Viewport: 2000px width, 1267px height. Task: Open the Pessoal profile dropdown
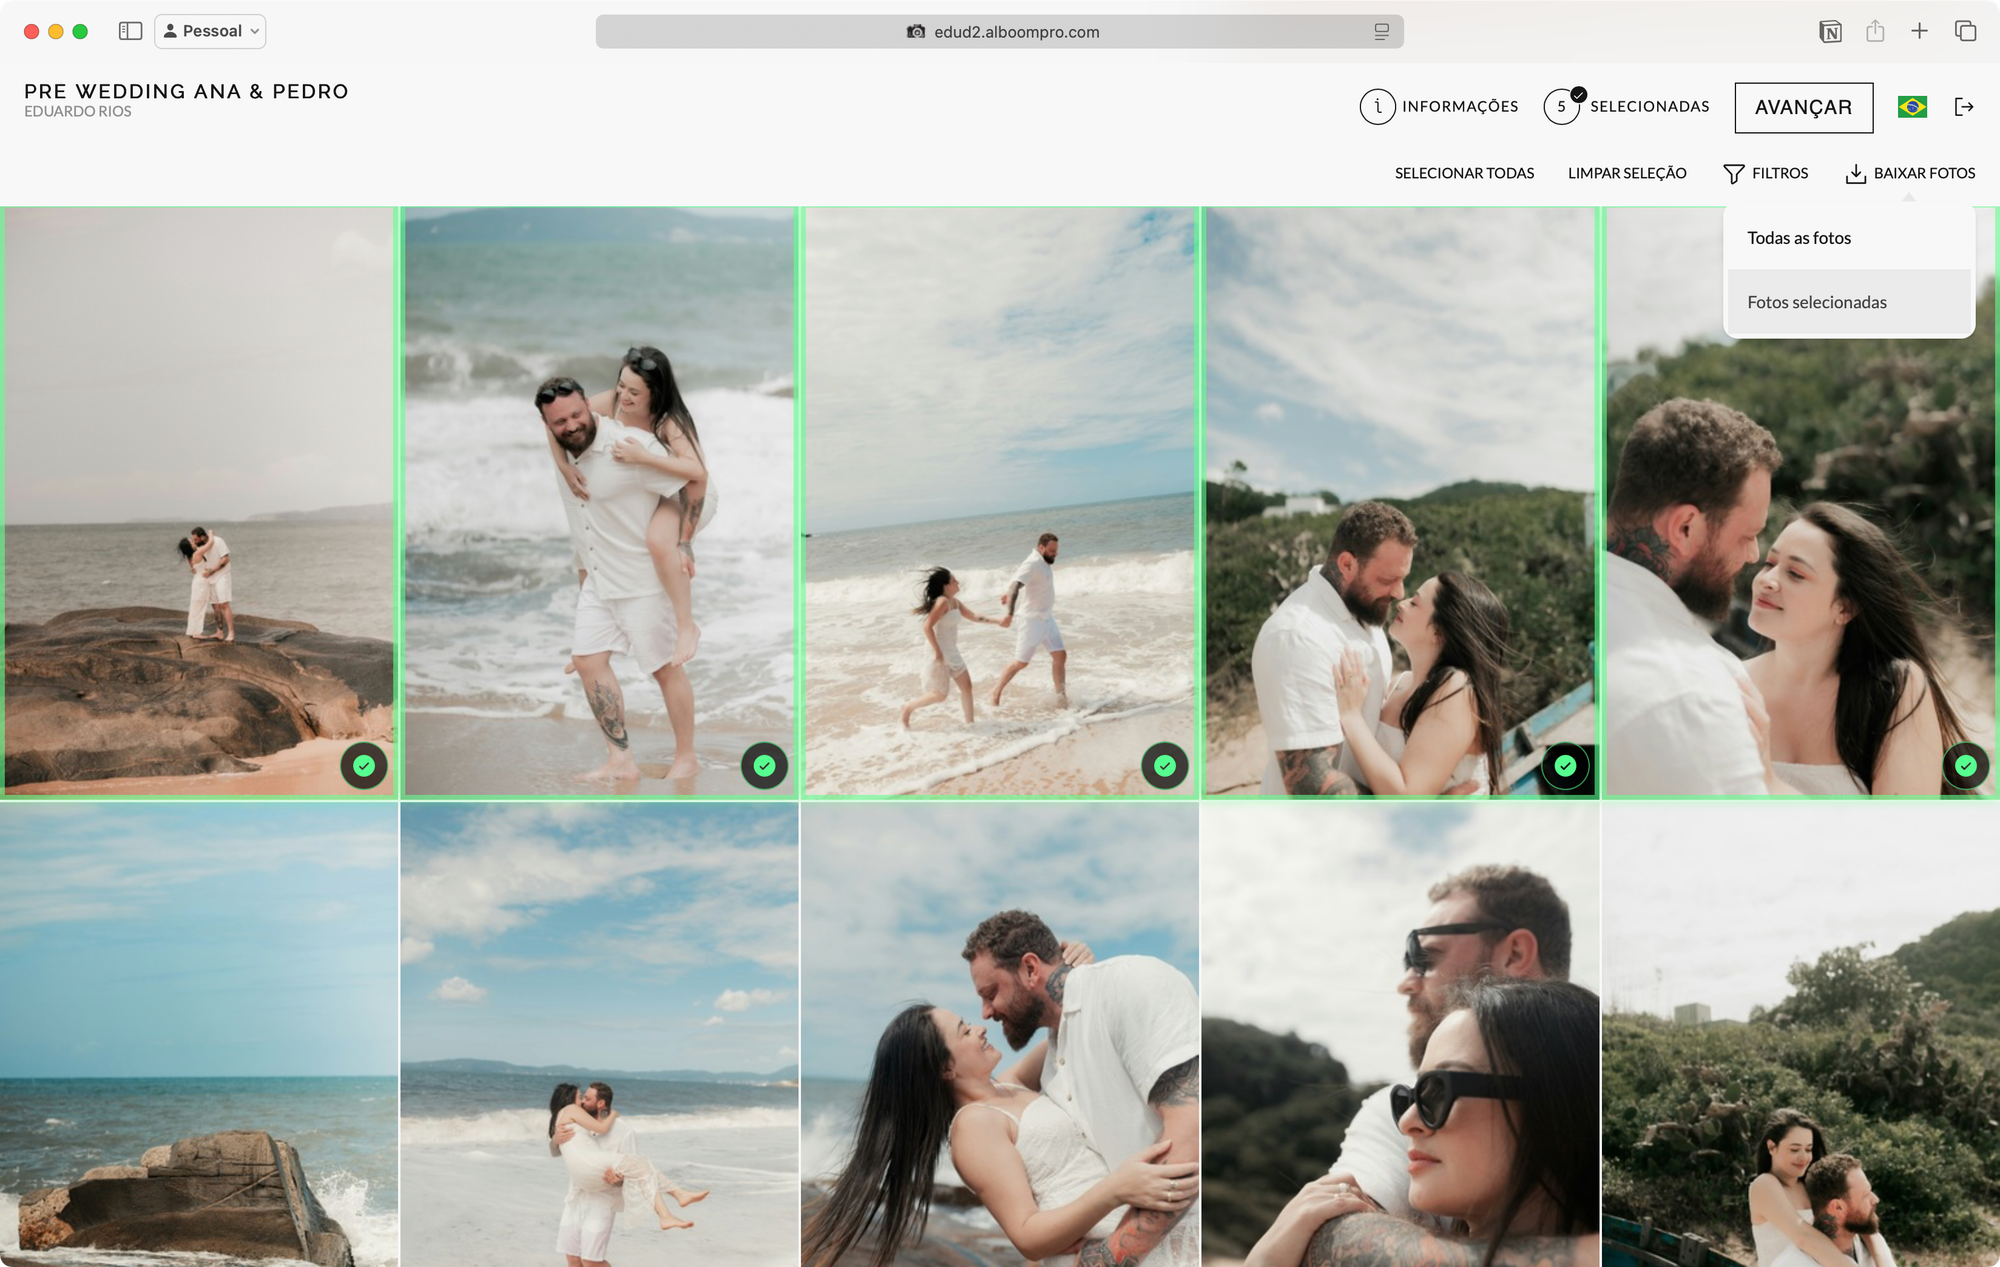pyautogui.click(x=209, y=31)
